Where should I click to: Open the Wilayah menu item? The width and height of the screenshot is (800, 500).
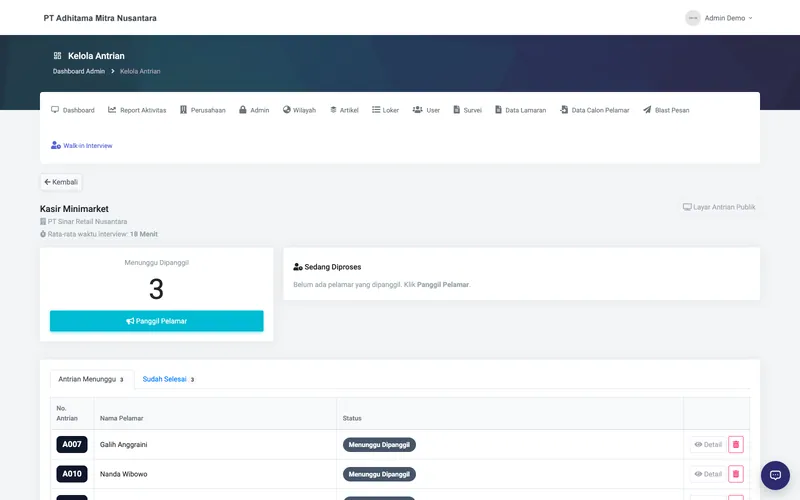click(x=299, y=110)
